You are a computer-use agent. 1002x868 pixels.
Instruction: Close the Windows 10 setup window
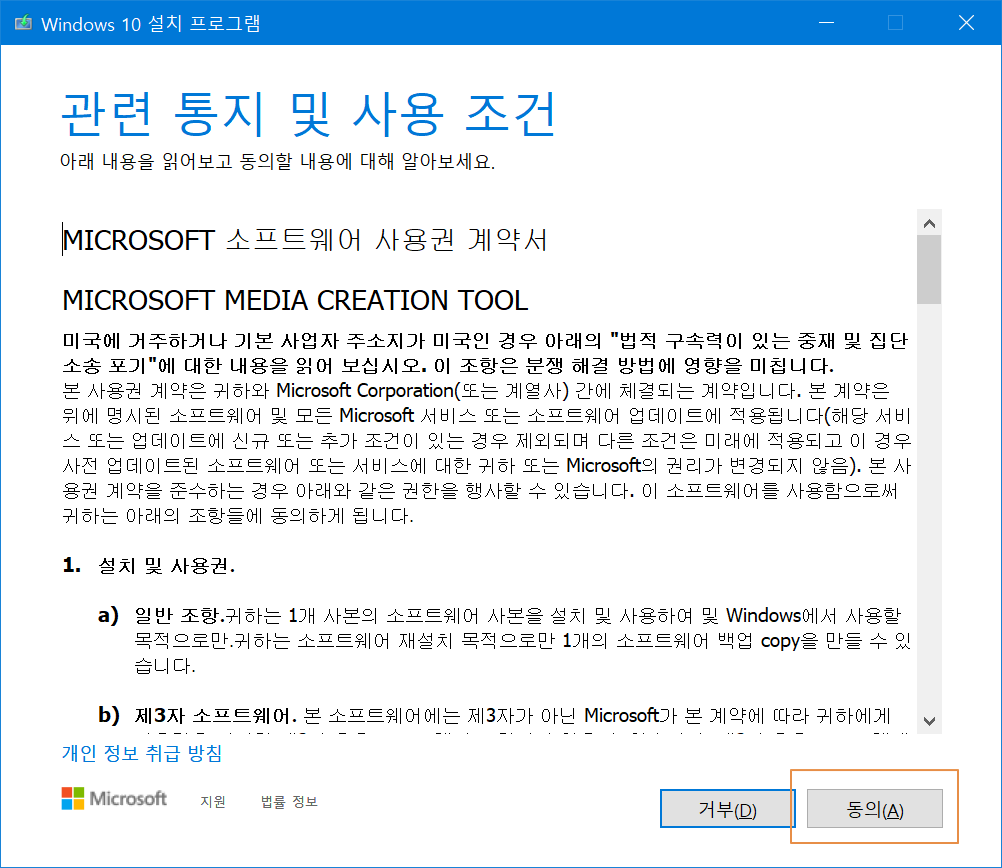(966, 23)
